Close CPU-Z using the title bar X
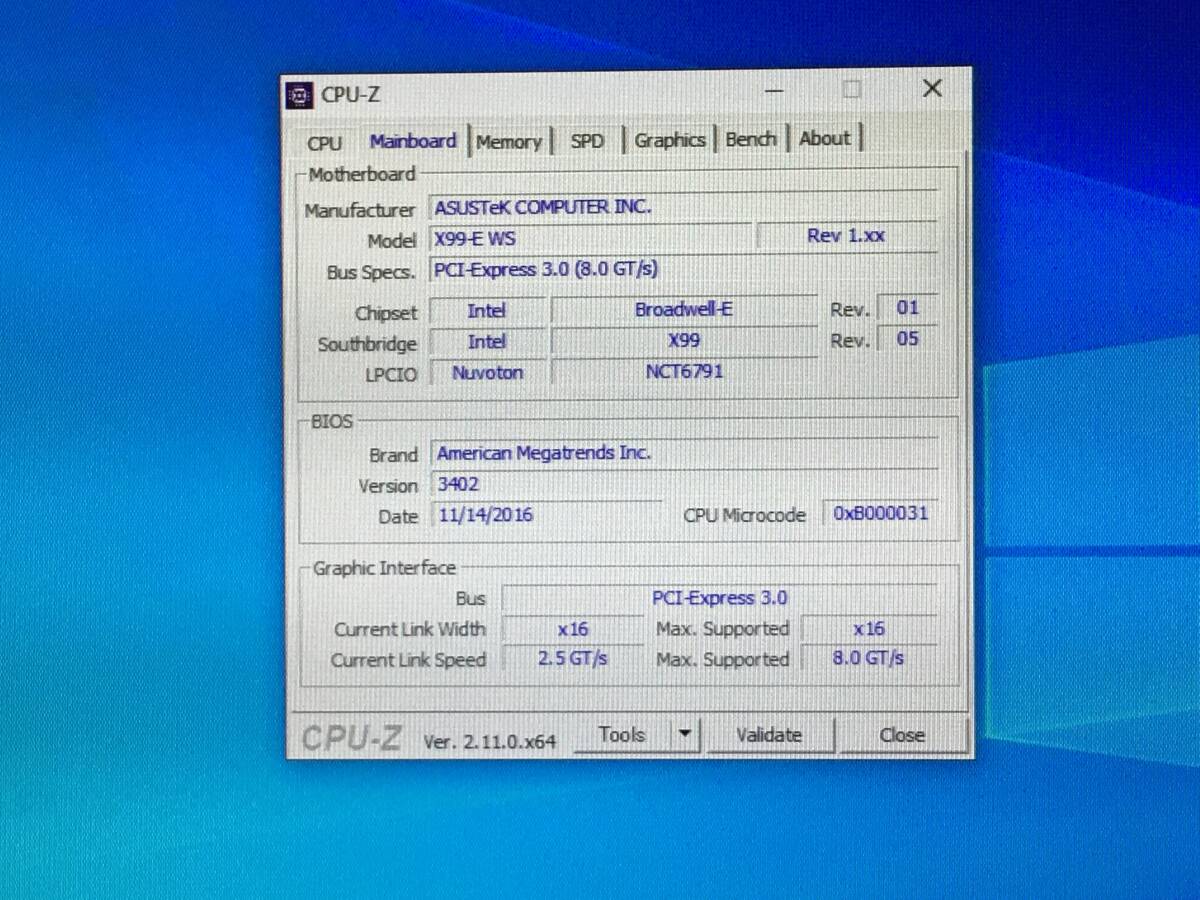The width and height of the screenshot is (1200, 900). pos(932,89)
